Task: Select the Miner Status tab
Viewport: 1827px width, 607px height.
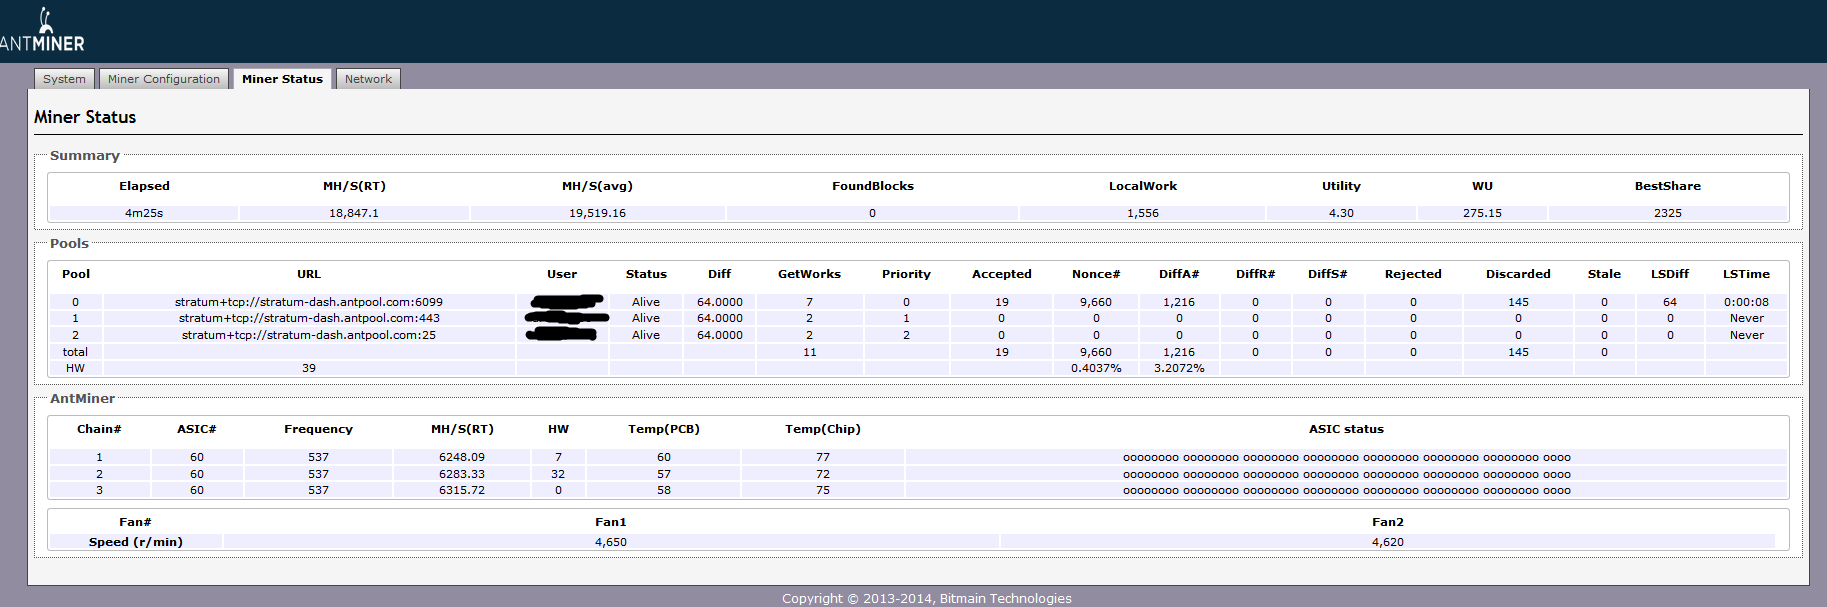Action: (282, 79)
